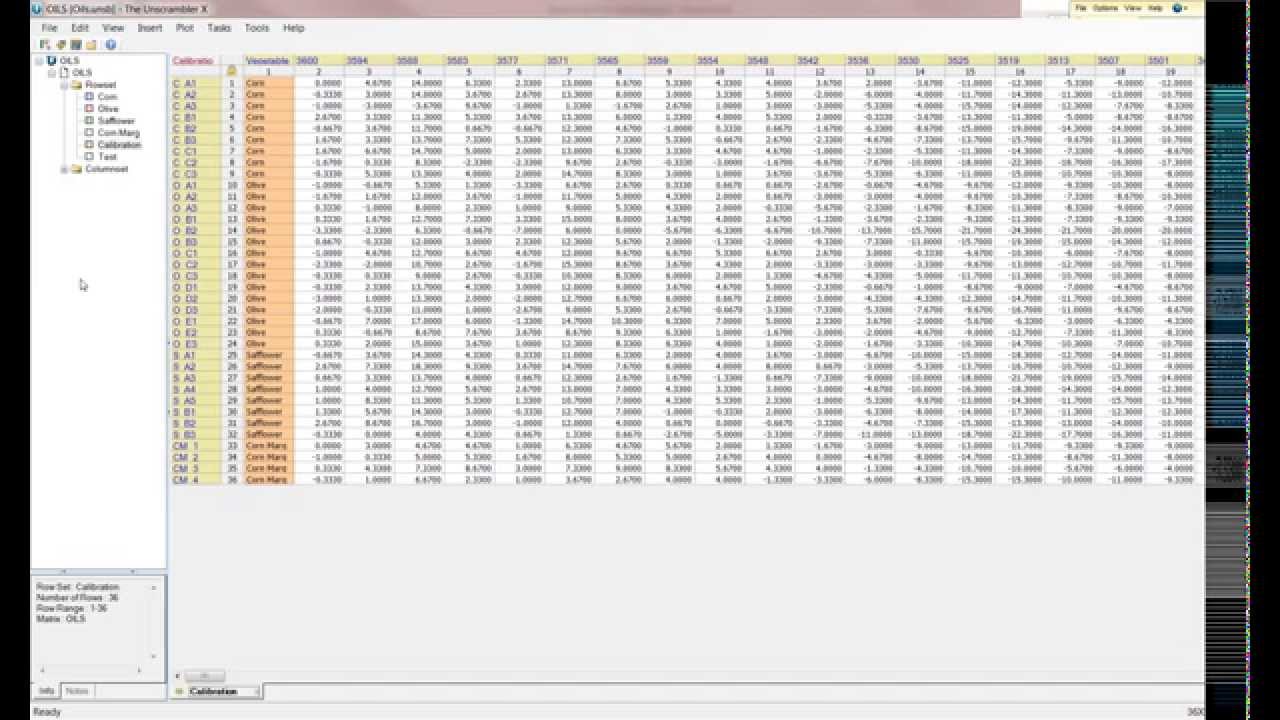The height and width of the screenshot is (720, 1280).
Task: Open View menu in top-right recorder toolbar
Action: click(1132, 8)
